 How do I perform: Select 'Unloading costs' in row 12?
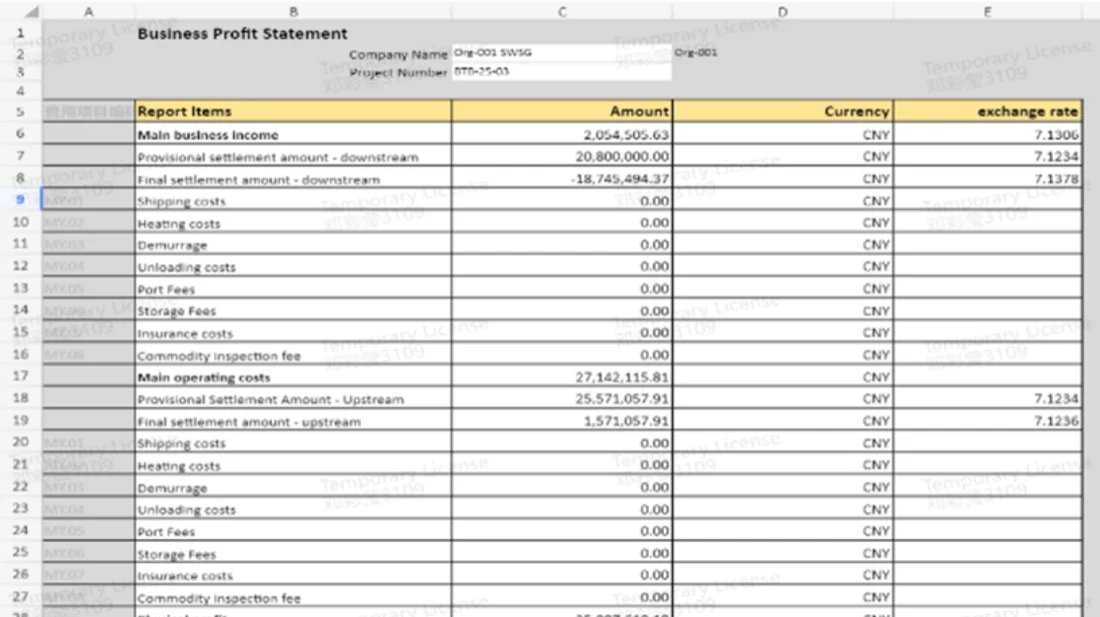click(293, 267)
